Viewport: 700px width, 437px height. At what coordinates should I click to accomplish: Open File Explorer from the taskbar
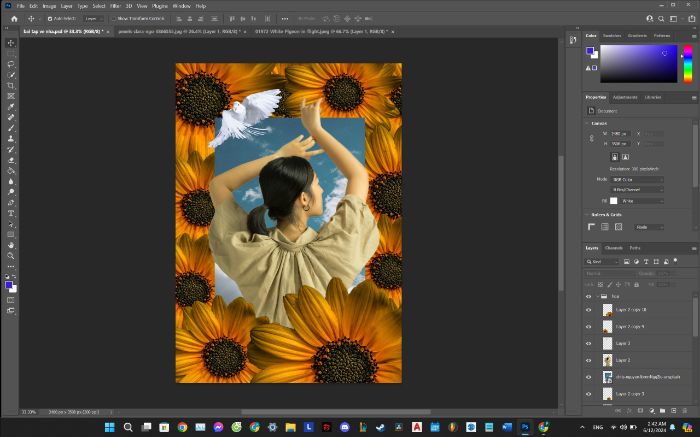point(291,427)
